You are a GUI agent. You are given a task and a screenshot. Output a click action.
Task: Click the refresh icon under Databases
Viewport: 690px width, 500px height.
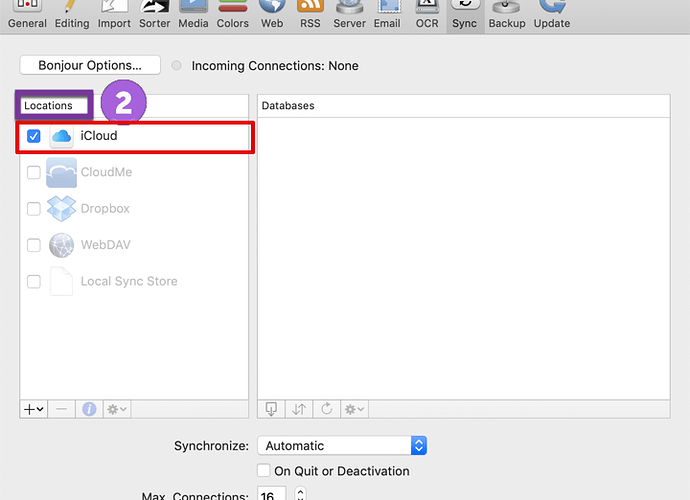(327, 409)
